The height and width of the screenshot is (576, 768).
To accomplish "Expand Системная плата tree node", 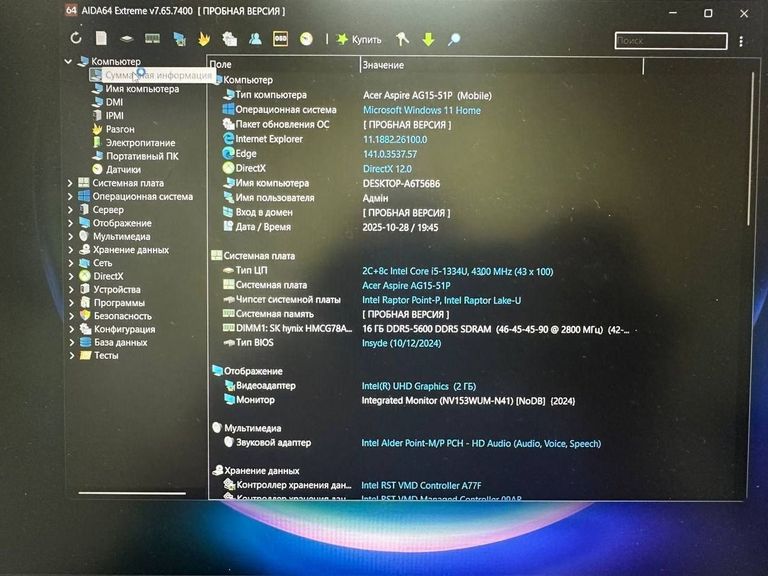I will click(70, 183).
